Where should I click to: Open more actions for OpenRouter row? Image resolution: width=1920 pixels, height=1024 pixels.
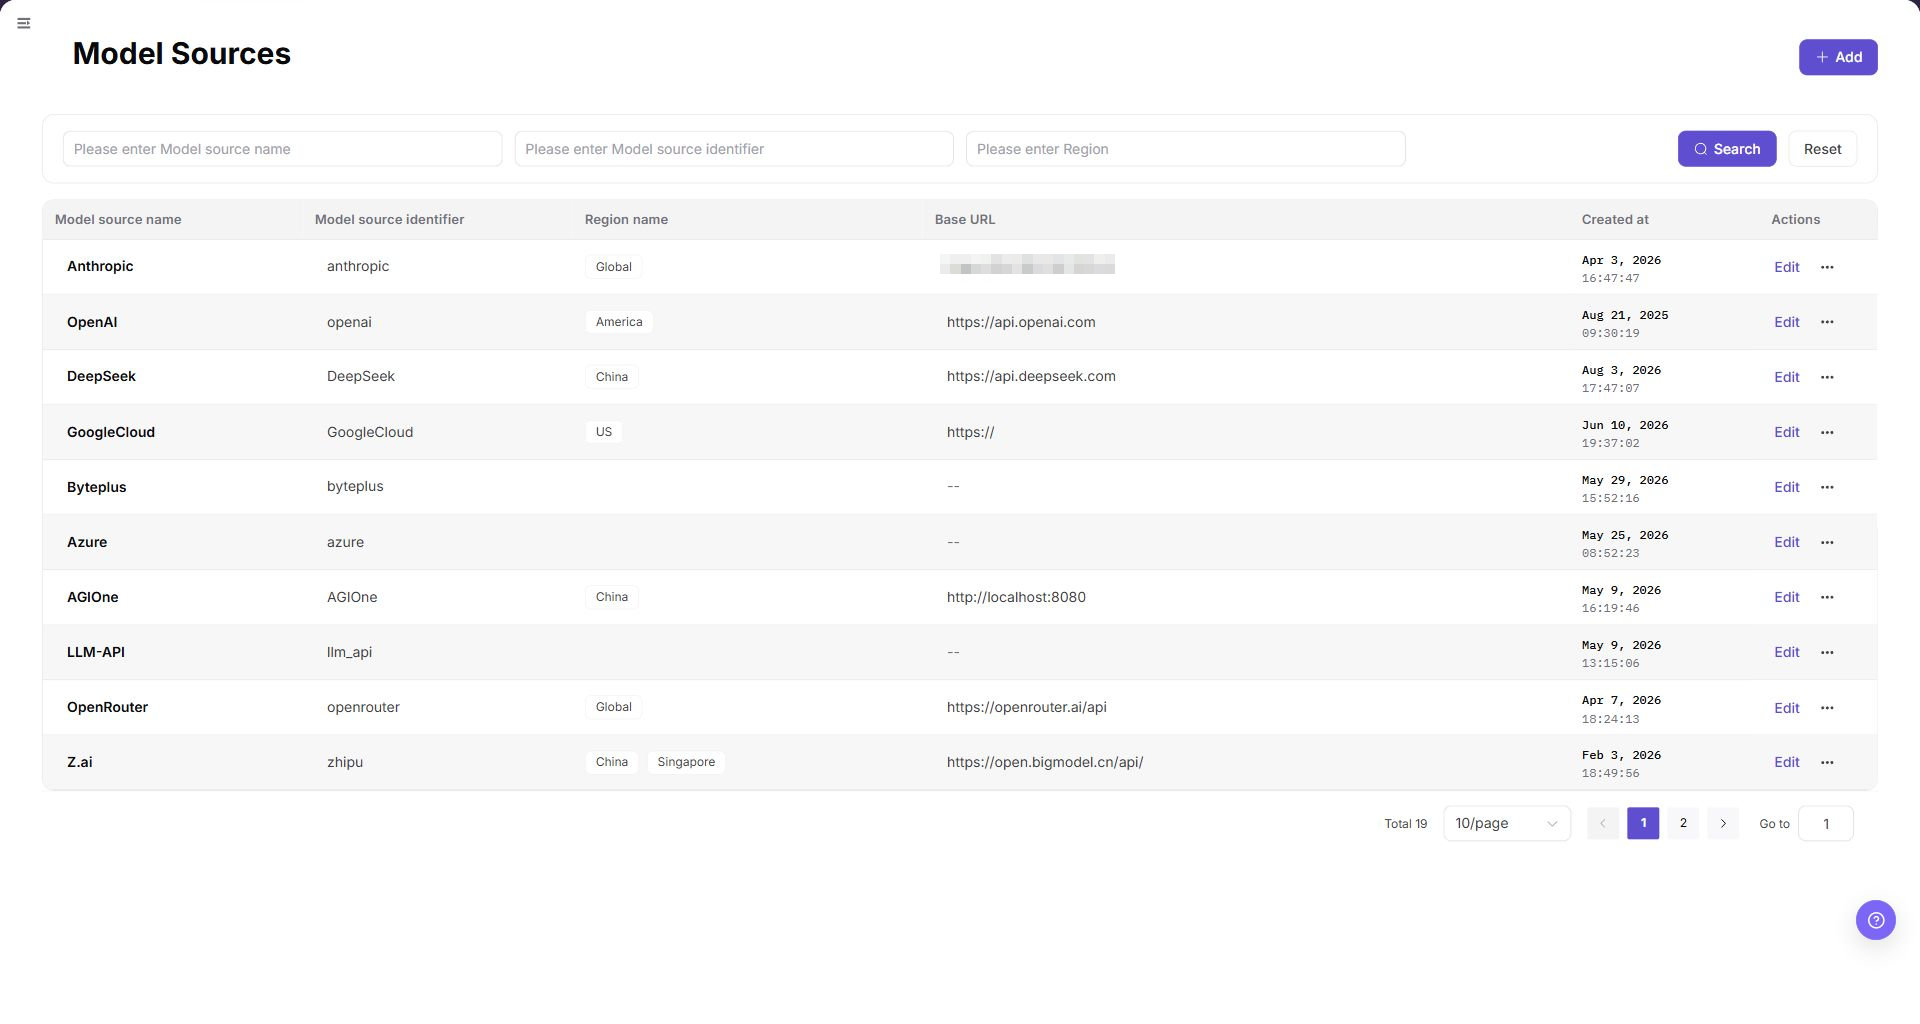point(1827,708)
